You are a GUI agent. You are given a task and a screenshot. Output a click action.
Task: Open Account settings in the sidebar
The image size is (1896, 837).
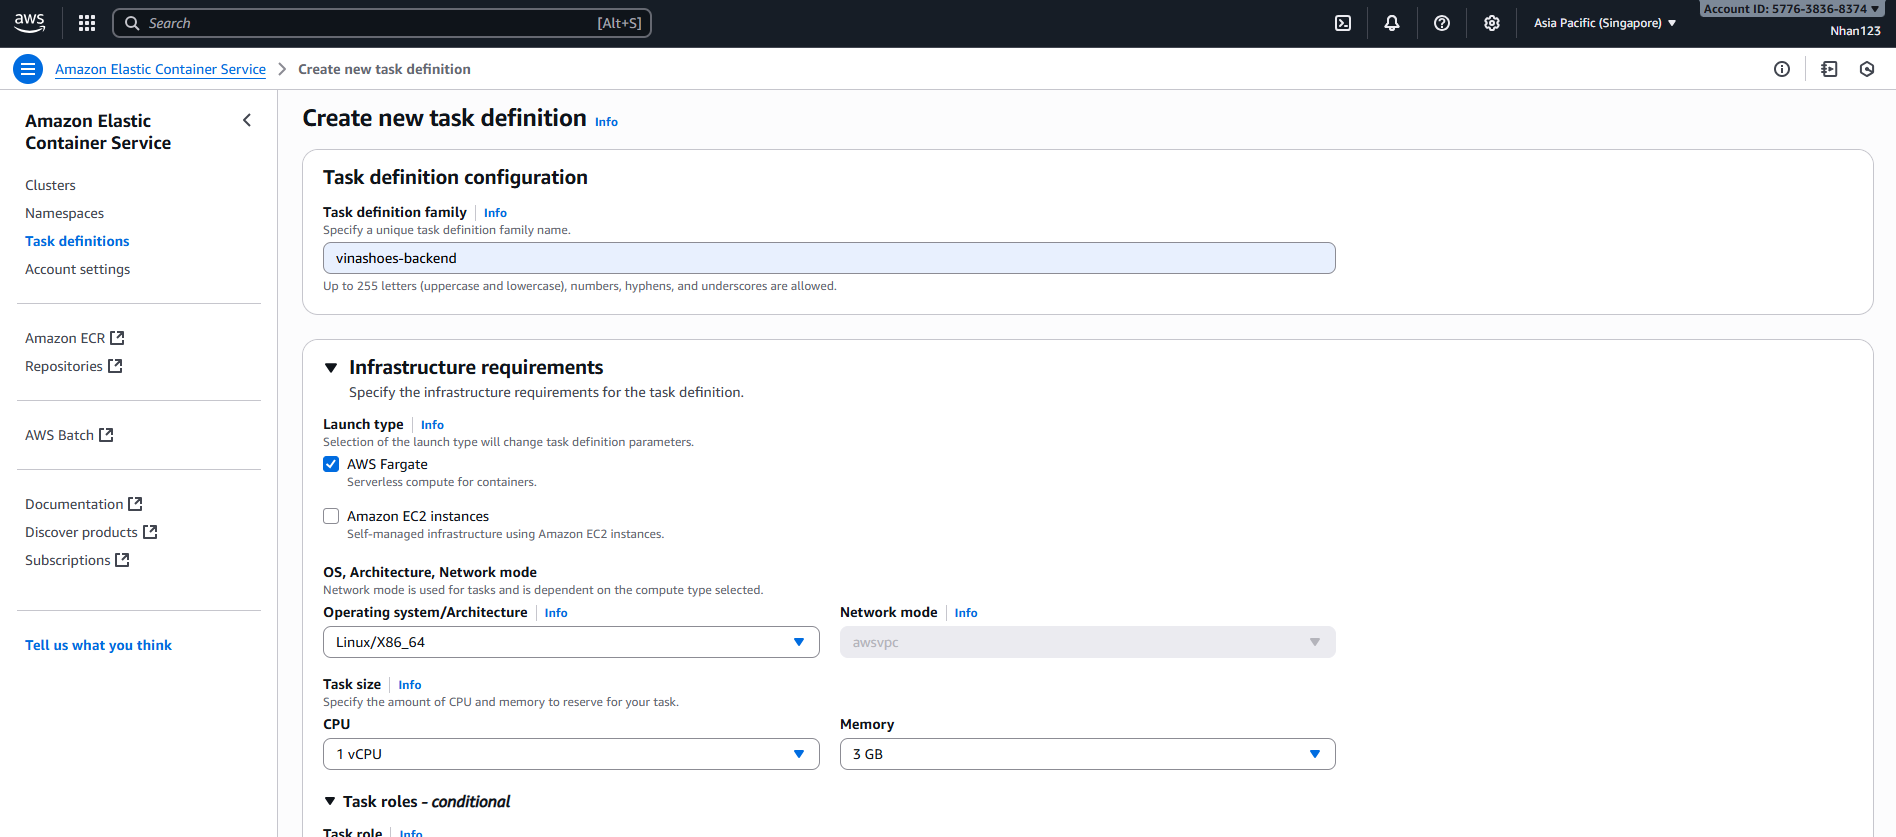[77, 269]
